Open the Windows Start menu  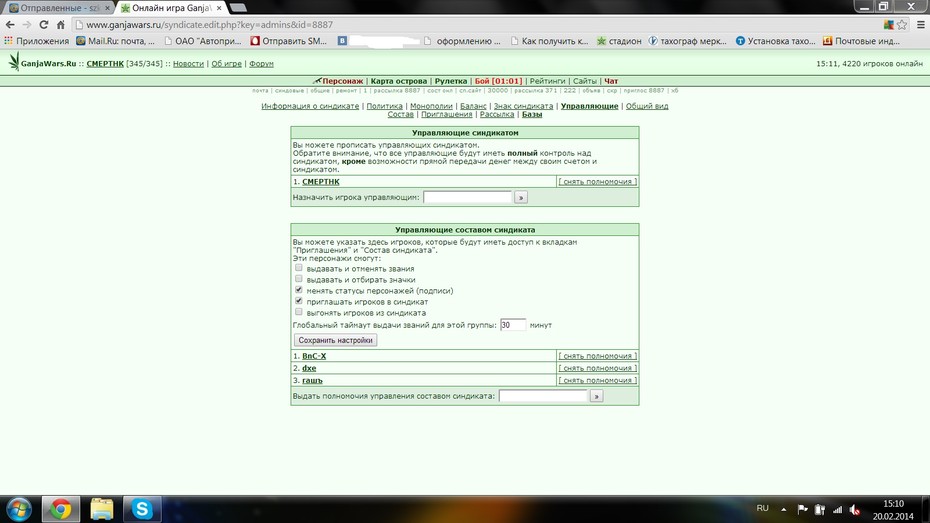pos(19,509)
